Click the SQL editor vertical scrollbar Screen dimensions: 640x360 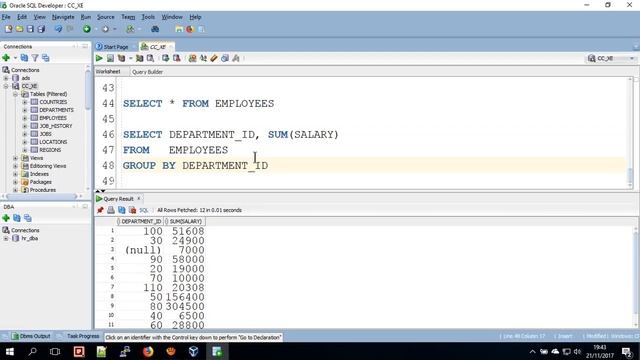[631, 133]
